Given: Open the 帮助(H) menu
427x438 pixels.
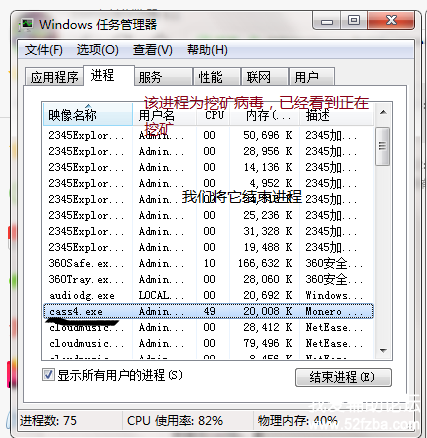Looking at the screenshot, I should pos(207,50).
